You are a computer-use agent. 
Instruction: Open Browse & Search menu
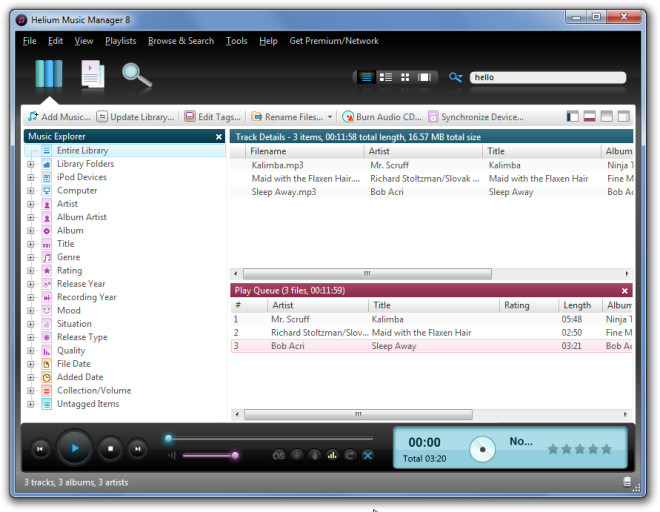[x=181, y=41]
